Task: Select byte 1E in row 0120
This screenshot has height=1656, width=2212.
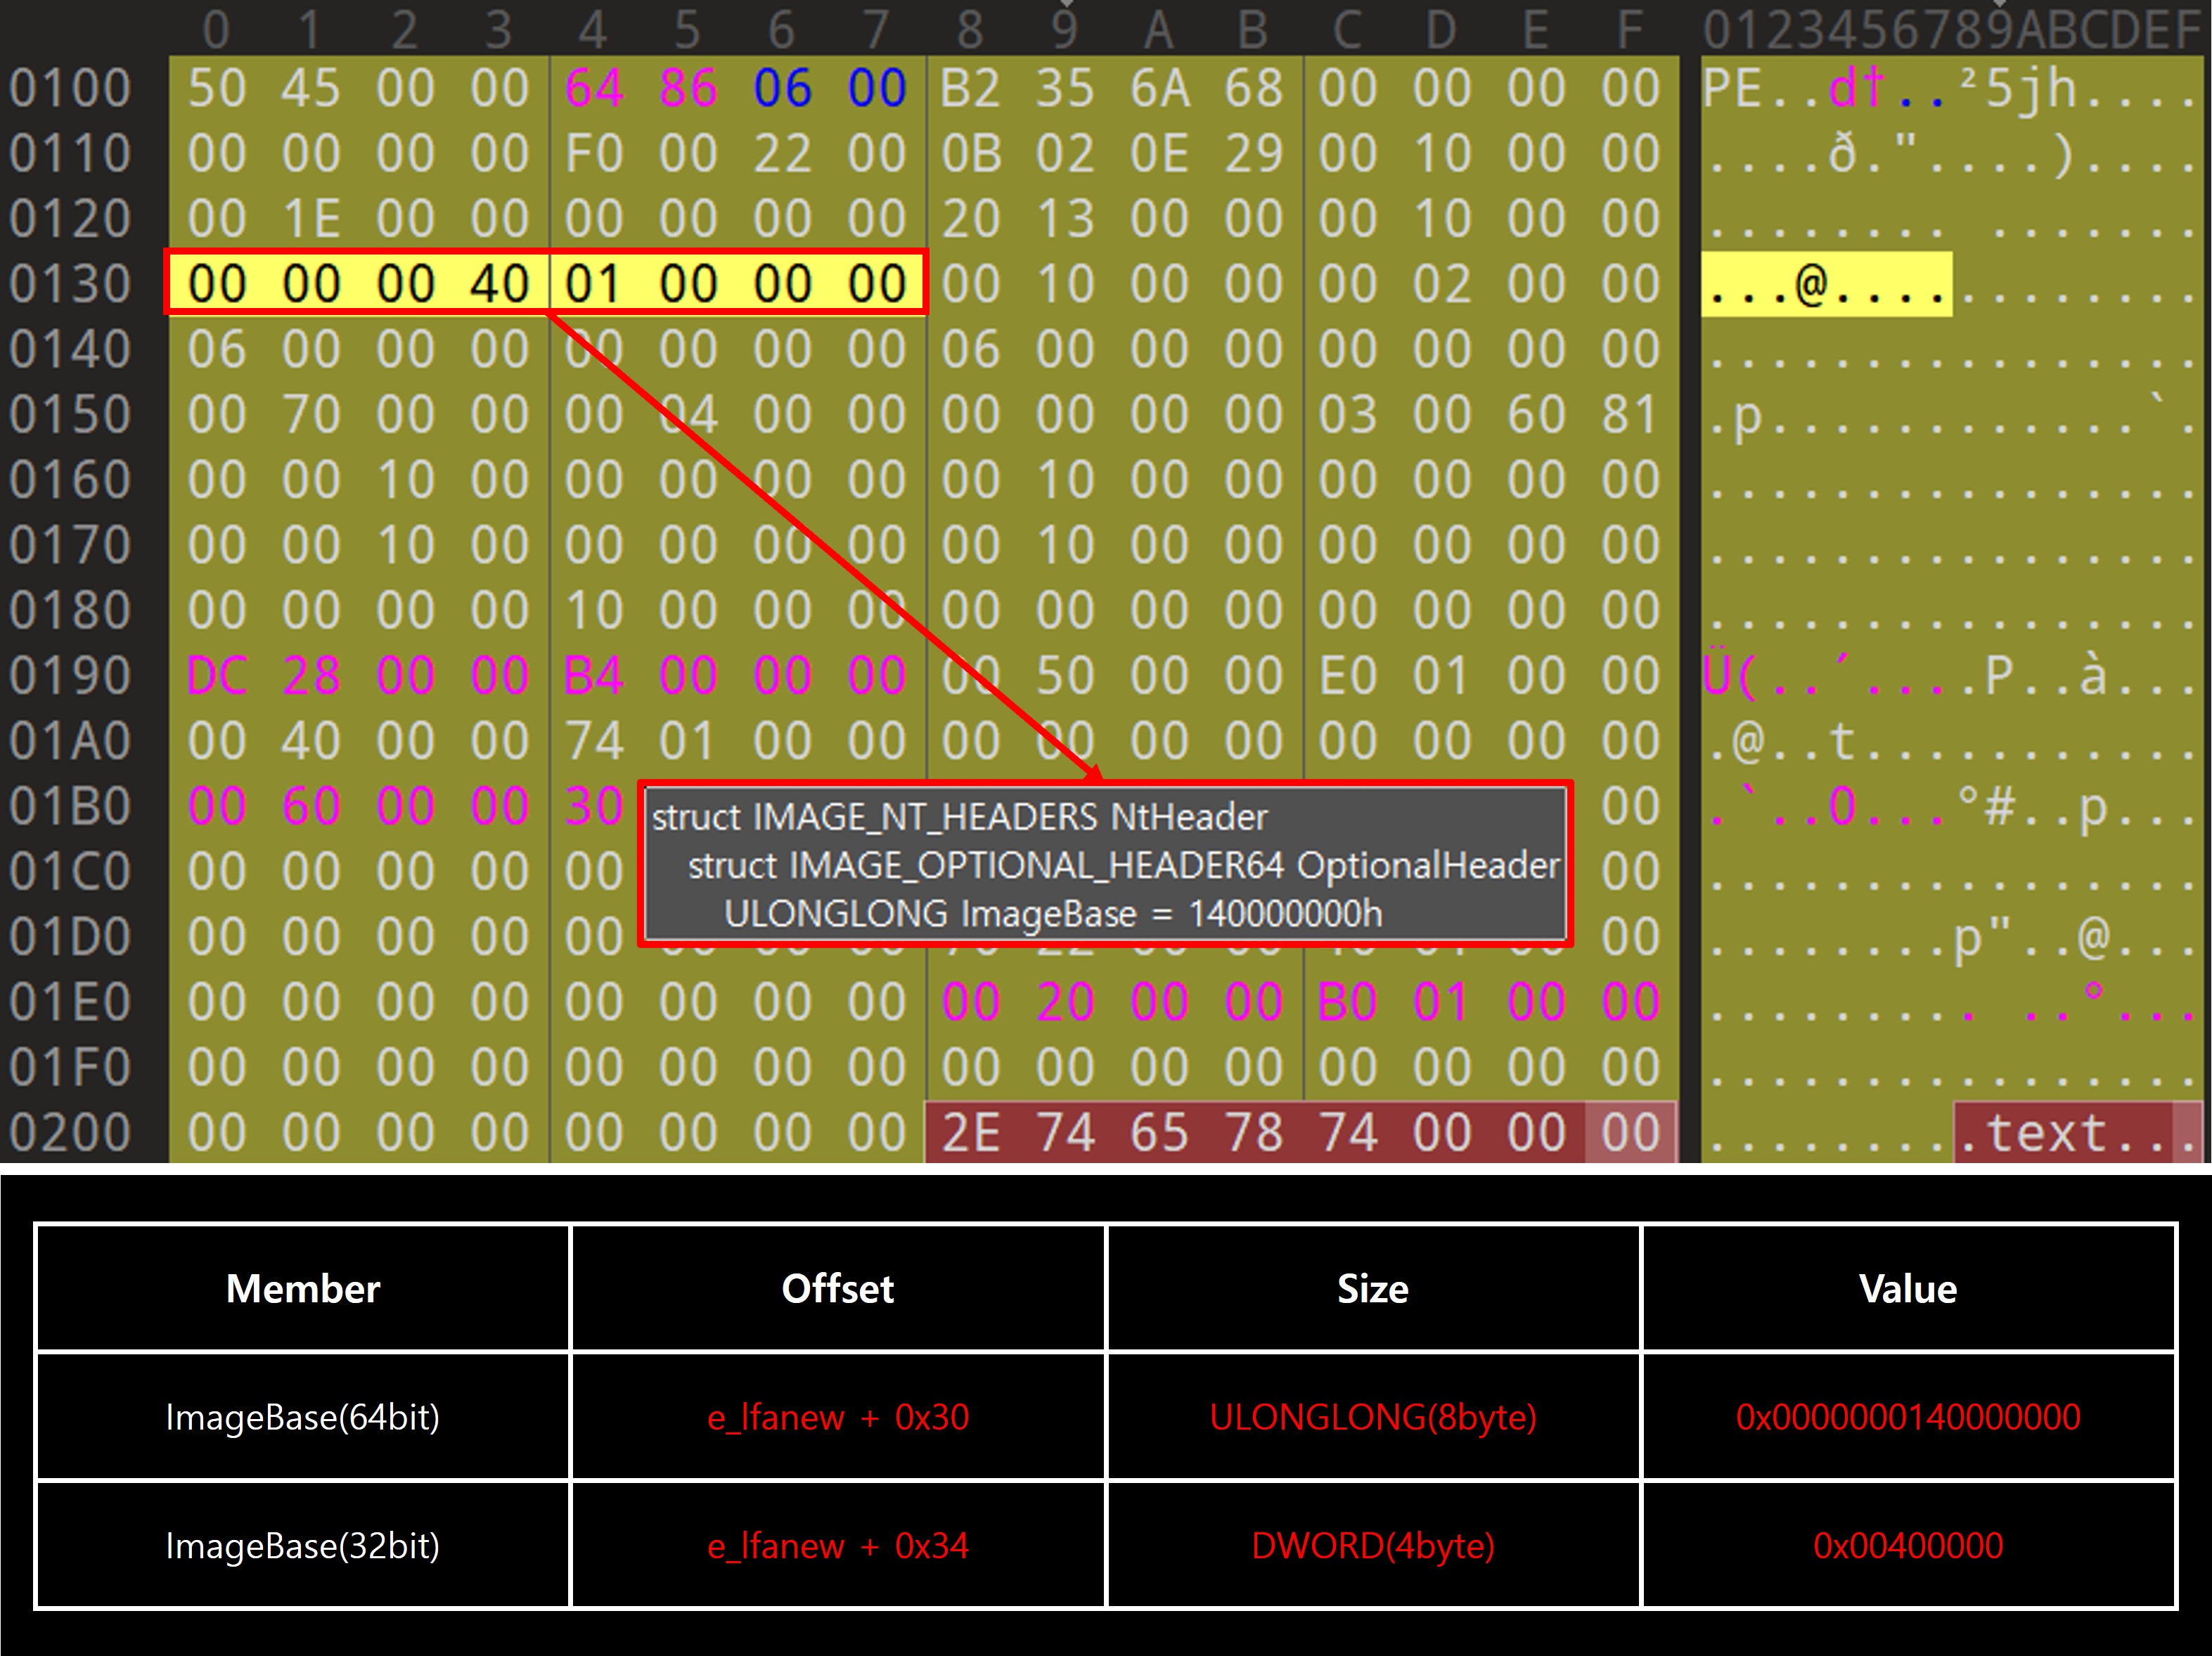Action: pos(311,219)
